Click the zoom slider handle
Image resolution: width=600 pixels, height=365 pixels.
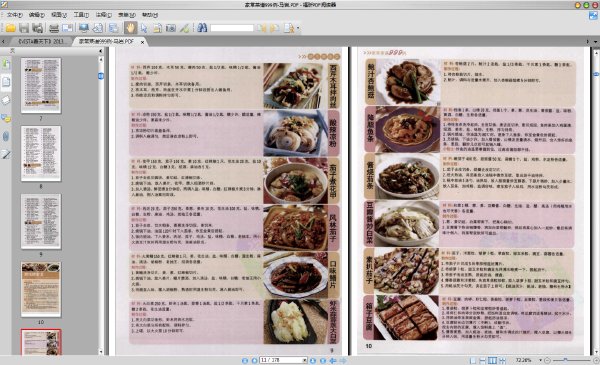tap(566, 360)
